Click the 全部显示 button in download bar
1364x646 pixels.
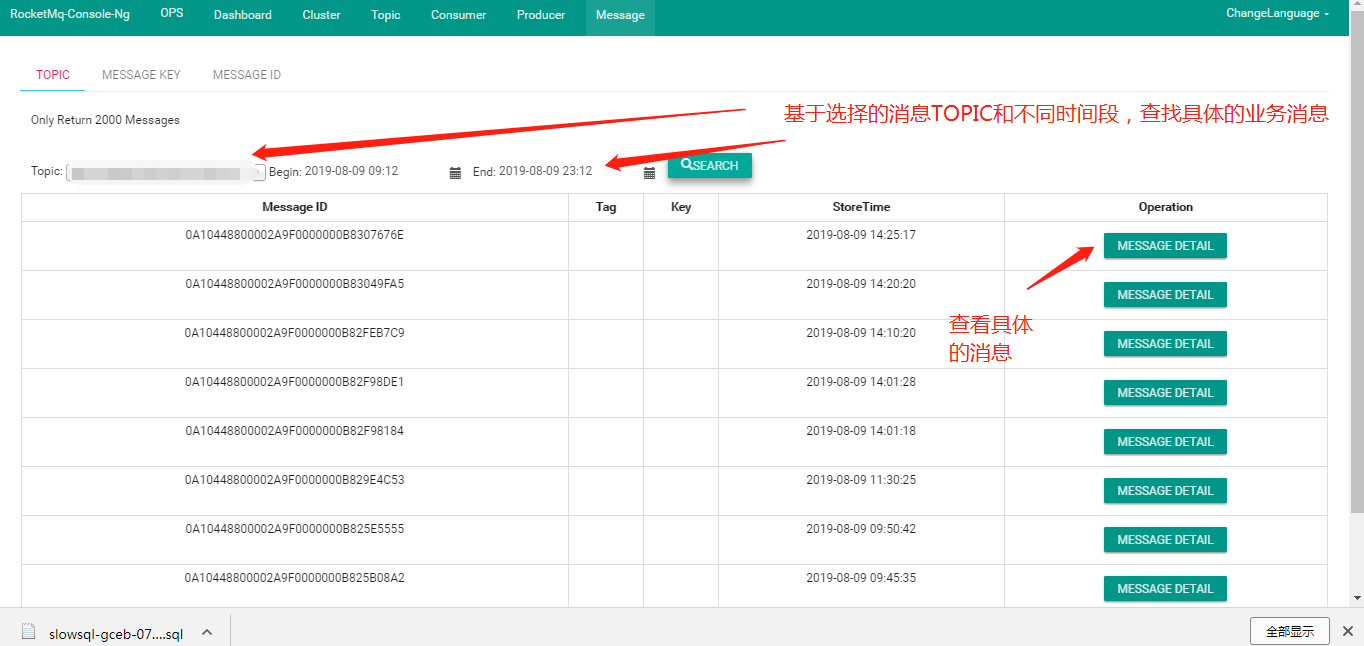coord(1289,631)
